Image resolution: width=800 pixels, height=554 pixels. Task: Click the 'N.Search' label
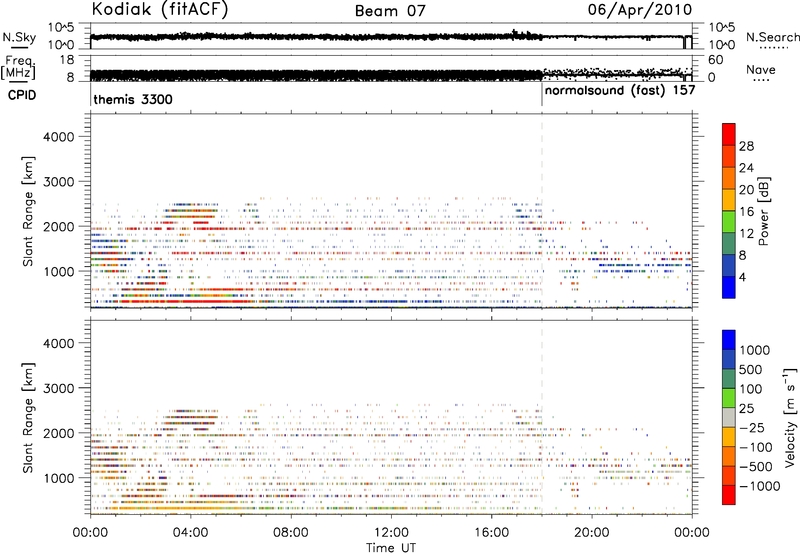(772, 37)
